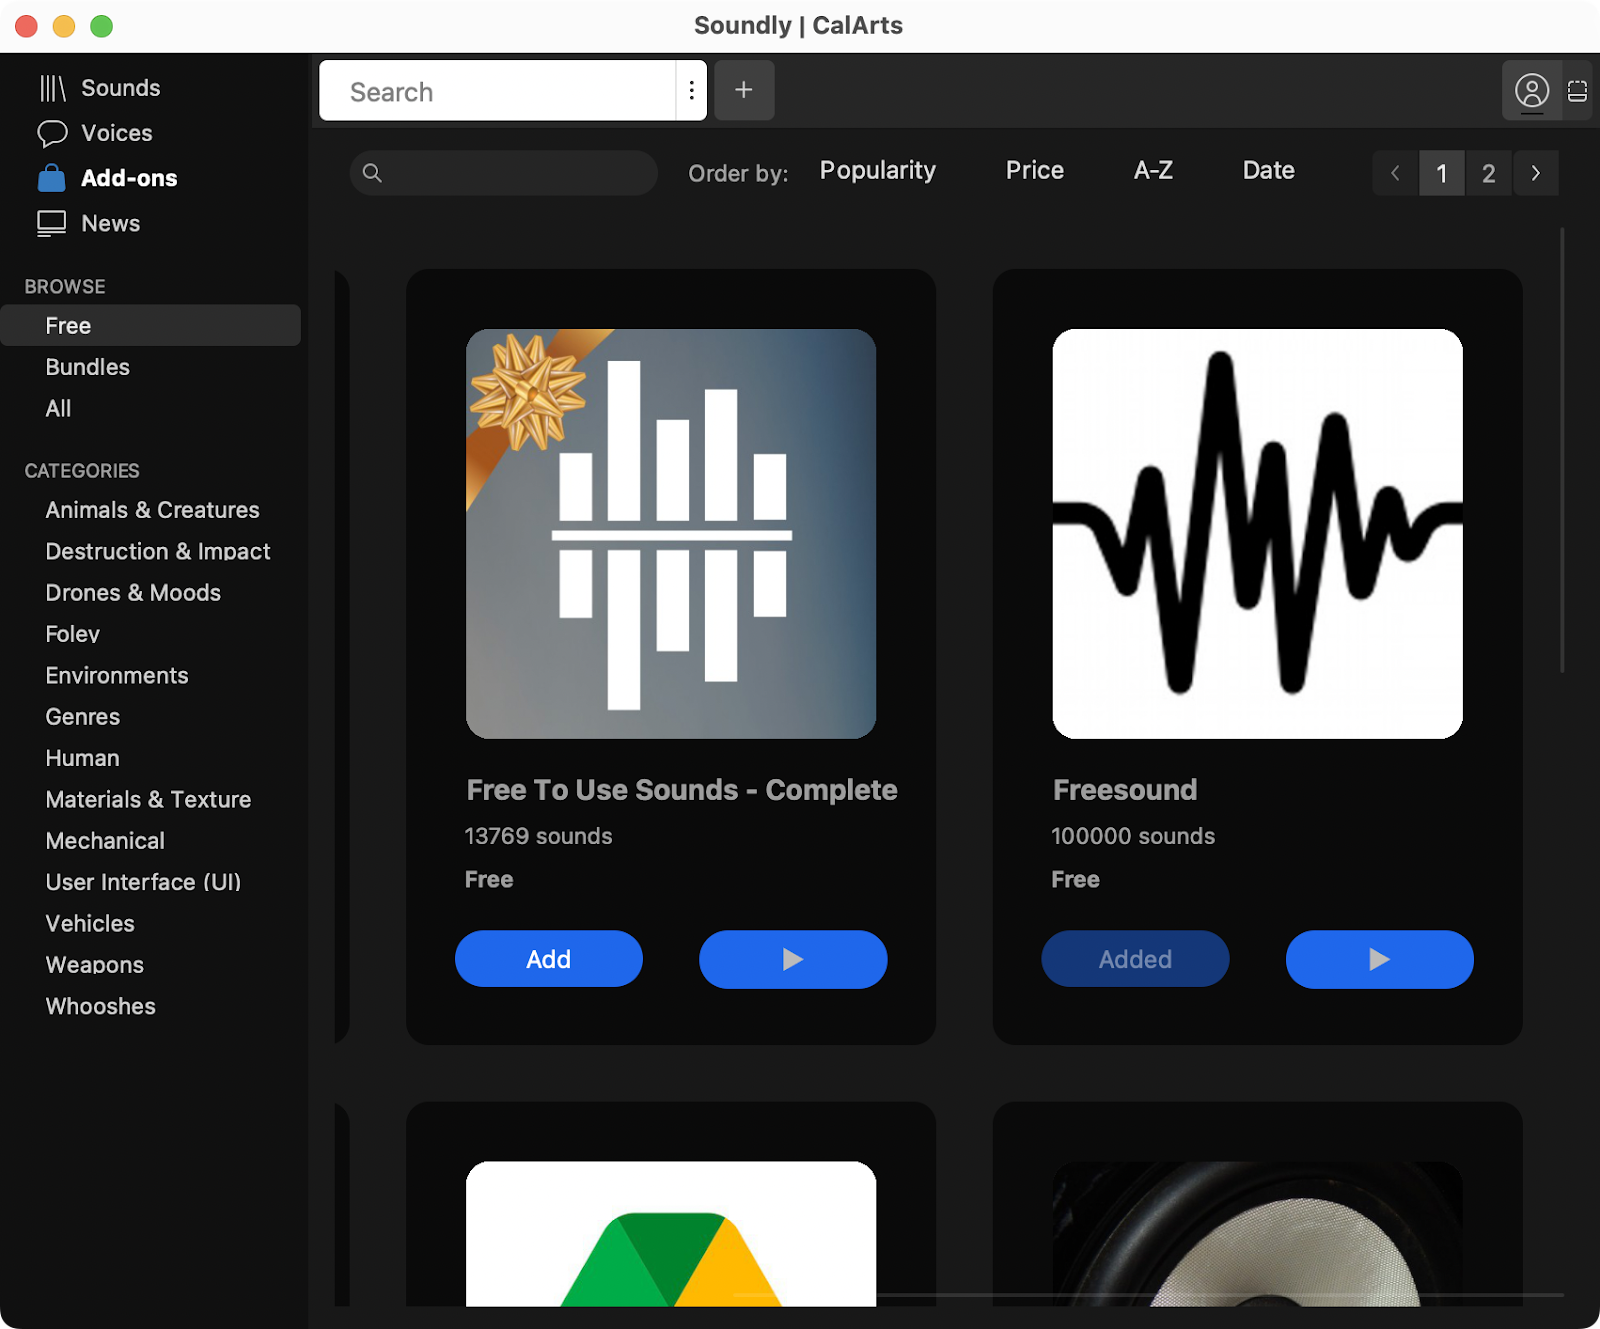The height and width of the screenshot is (1329, 1600).
Task: Click the vertical scrollbar of add-ons list
Action: pos(1562,450)
